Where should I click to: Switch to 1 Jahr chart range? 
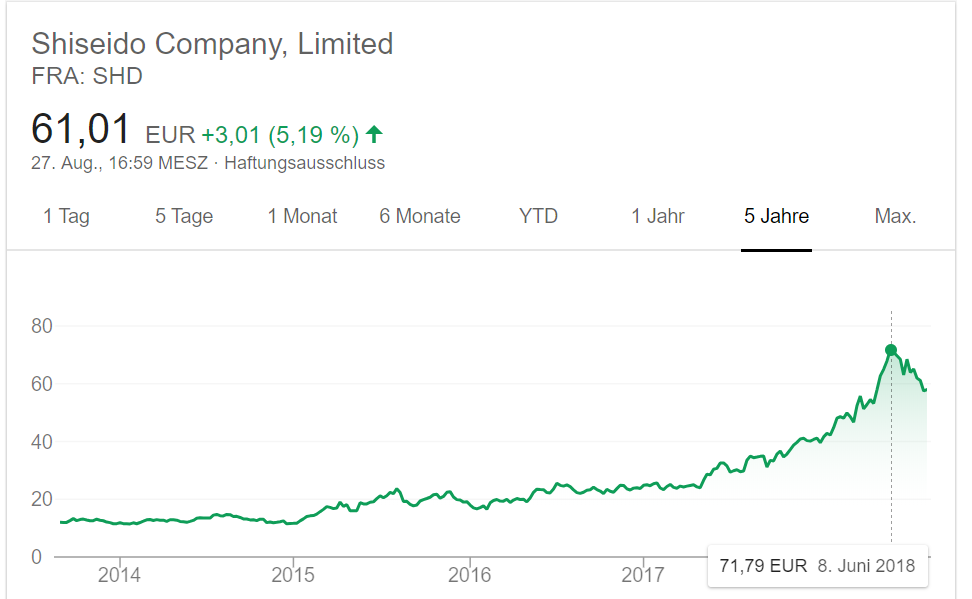point(658,216)
